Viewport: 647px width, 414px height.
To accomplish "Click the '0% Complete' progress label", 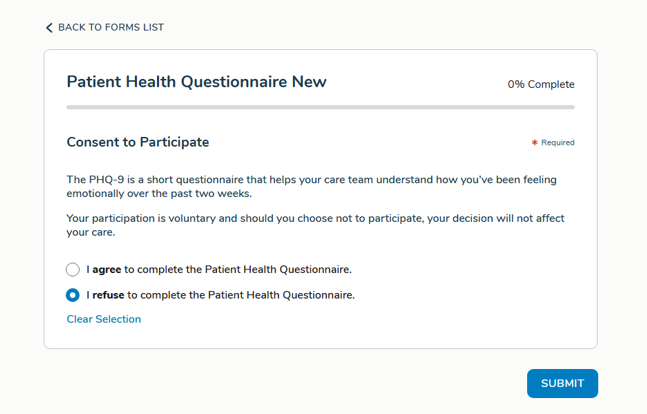I will coord(540,84).
